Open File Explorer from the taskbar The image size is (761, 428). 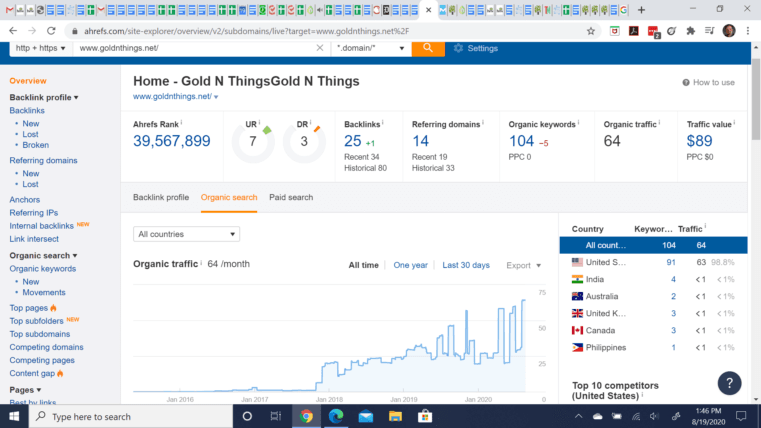395,416
